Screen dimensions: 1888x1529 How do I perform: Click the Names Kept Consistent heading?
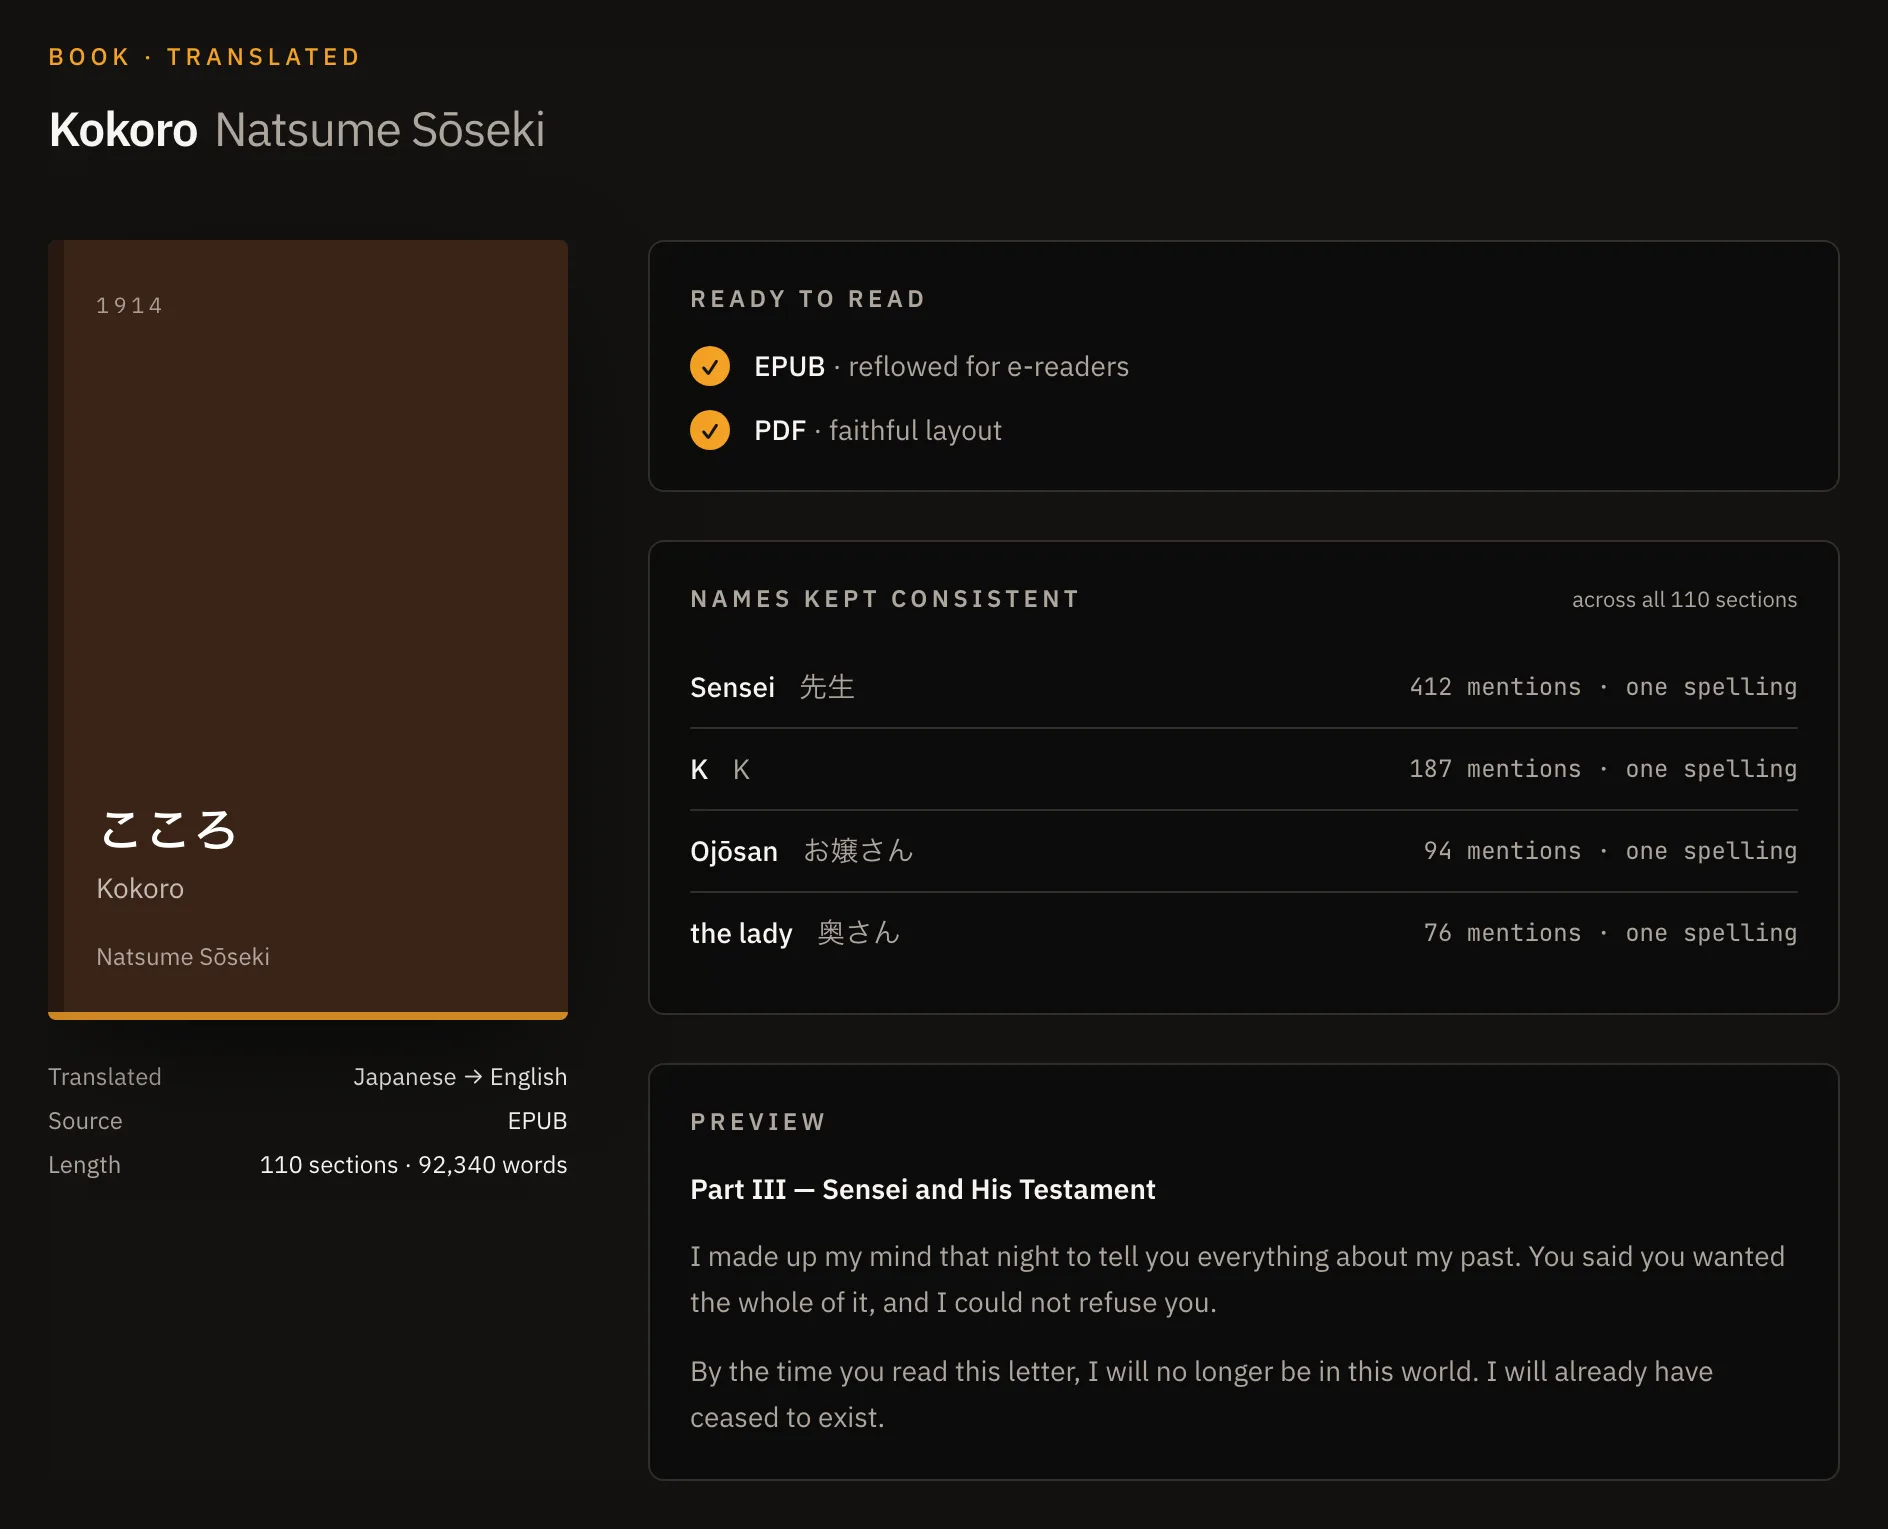coord(885,599)
